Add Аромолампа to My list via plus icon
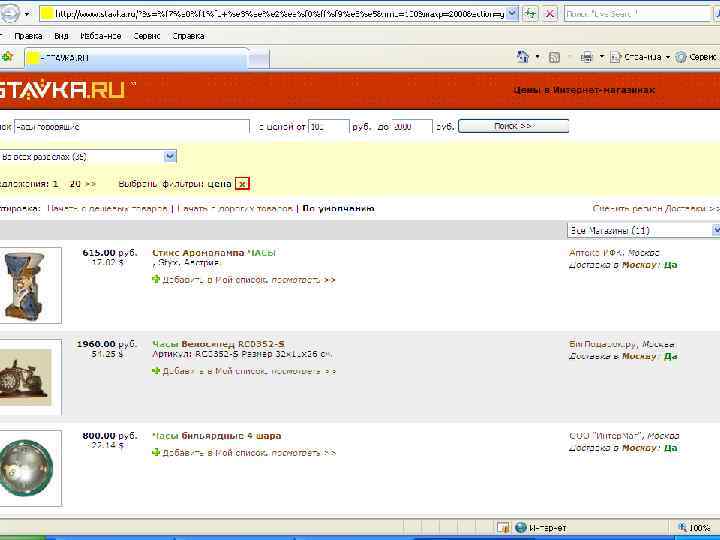Viewport: 720px width, 540px height. tap(156, 279)
